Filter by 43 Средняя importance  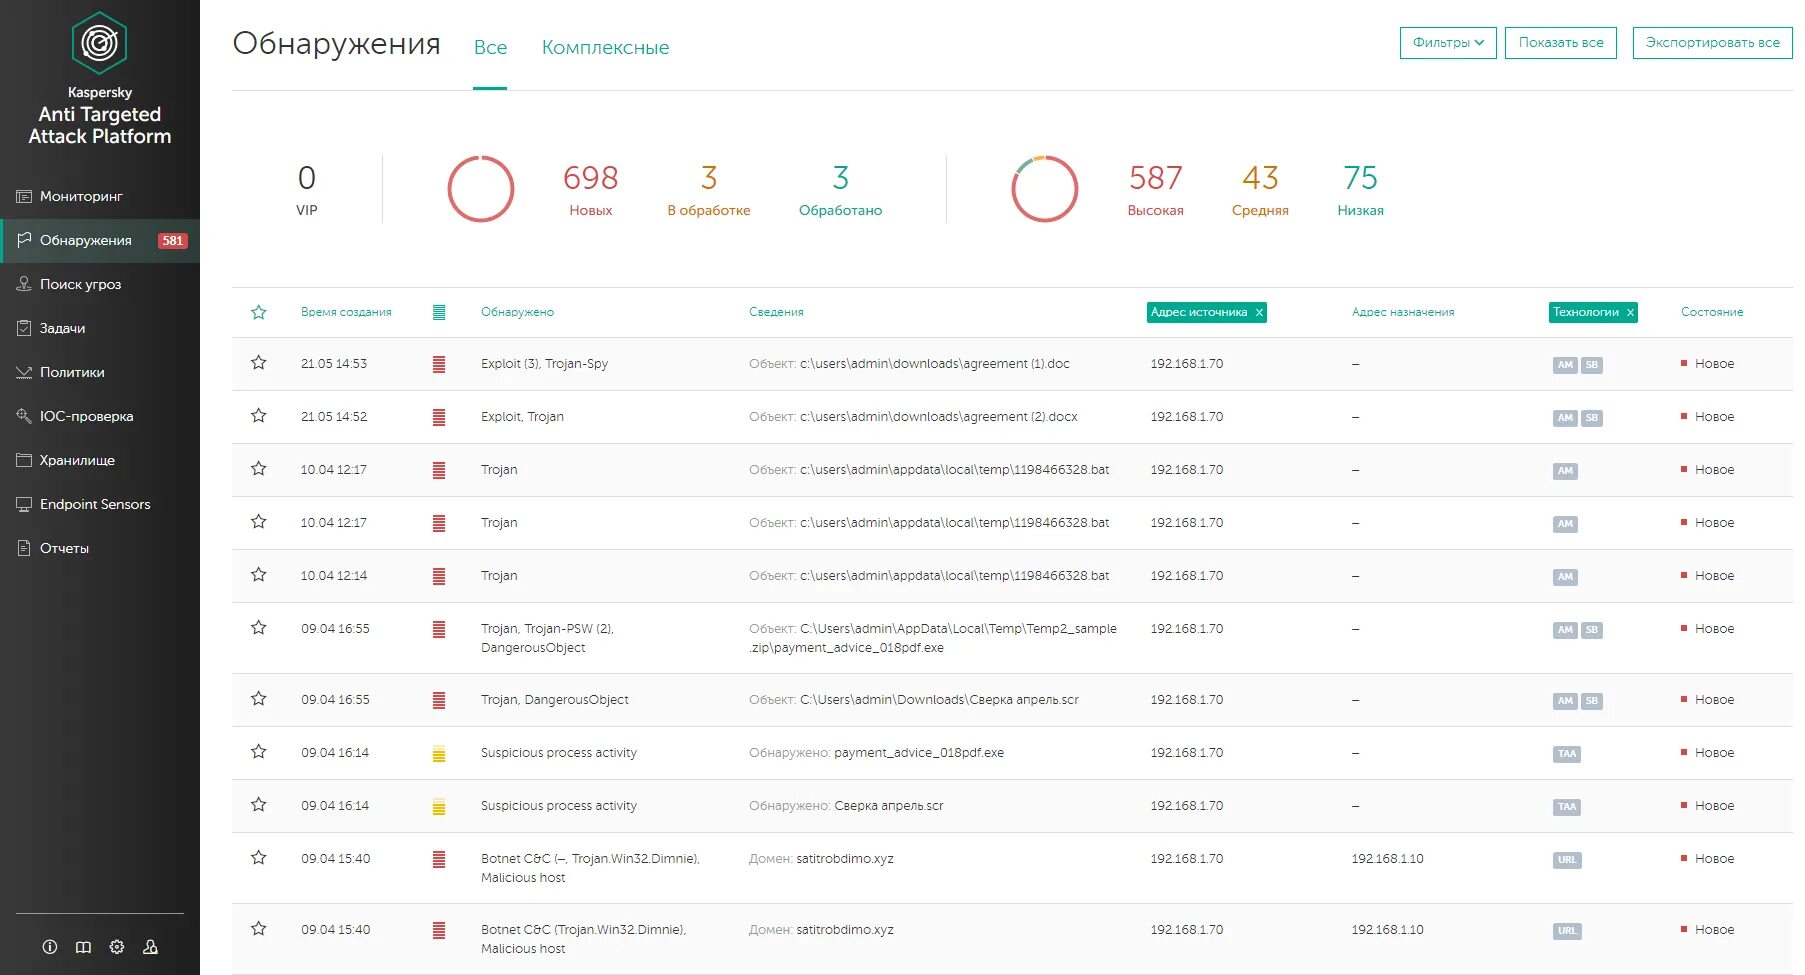click(1260, 189)
